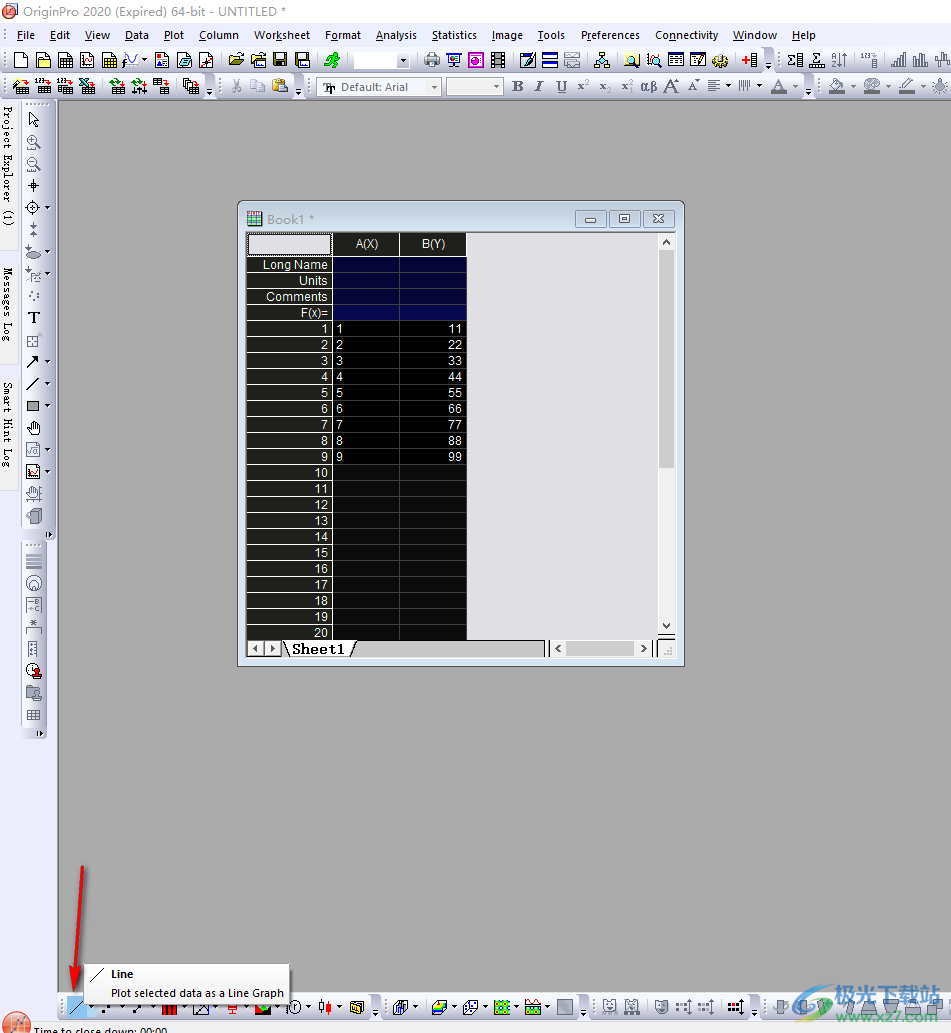951x1033 pixels.
Task: Toggle Italic text formatting
Action: click(x=539, y=86)
